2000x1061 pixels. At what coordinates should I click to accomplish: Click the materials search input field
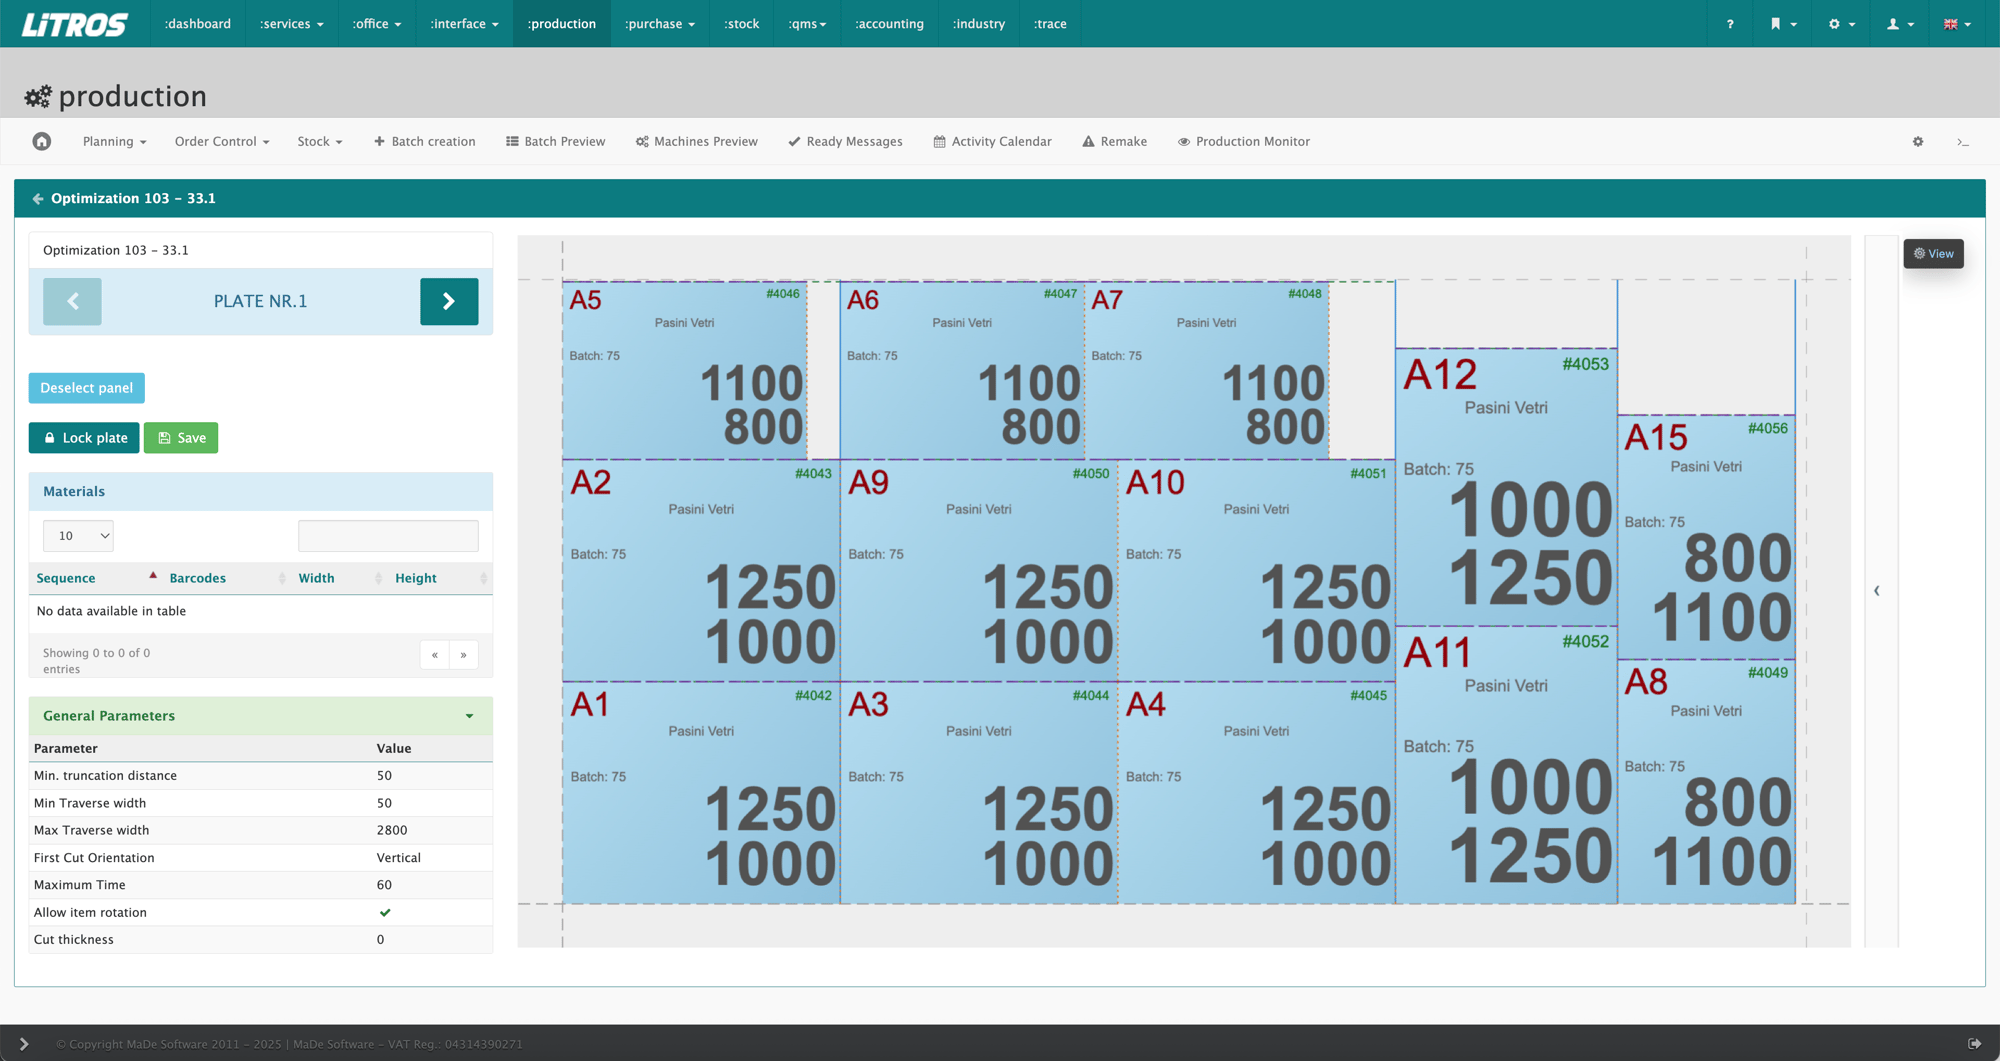pos(388,536)
